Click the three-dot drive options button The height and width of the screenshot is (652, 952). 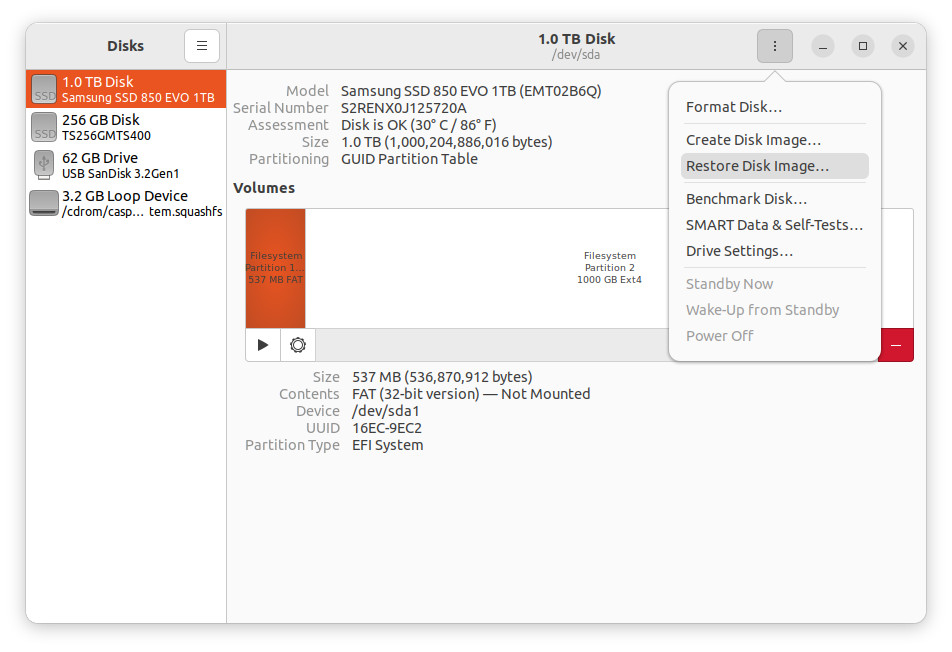(775, 46)
